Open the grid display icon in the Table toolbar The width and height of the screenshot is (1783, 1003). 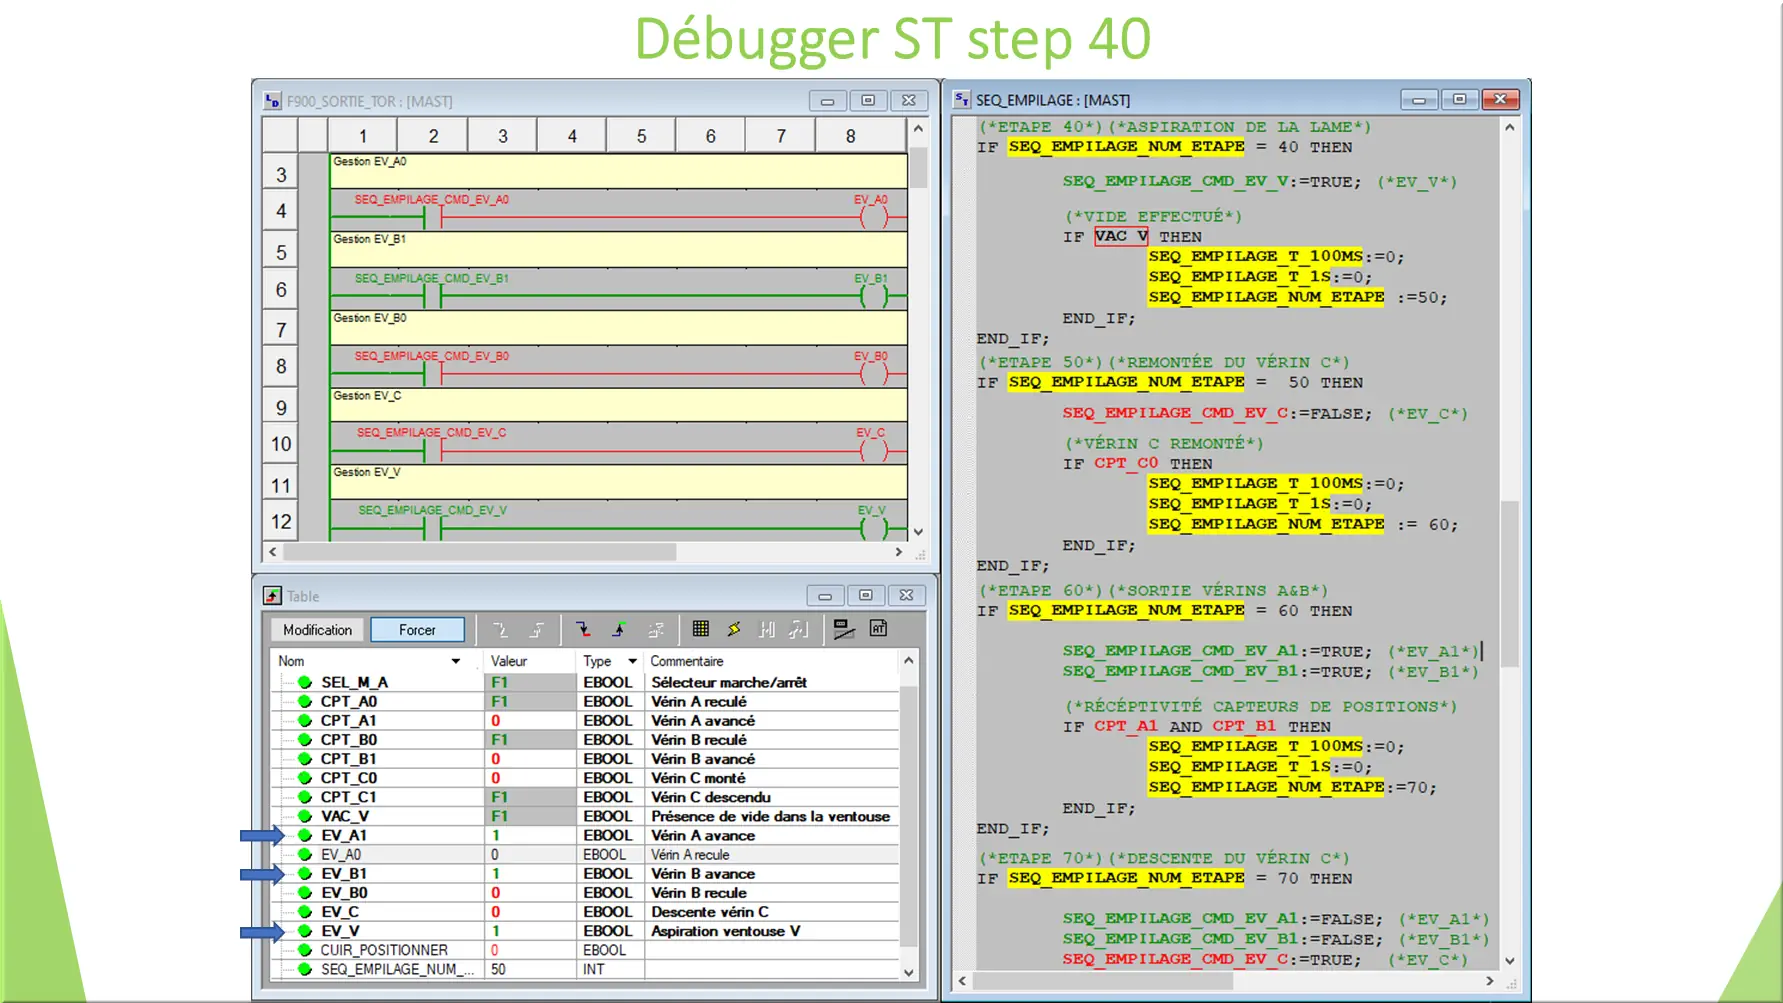click(702, 629)
